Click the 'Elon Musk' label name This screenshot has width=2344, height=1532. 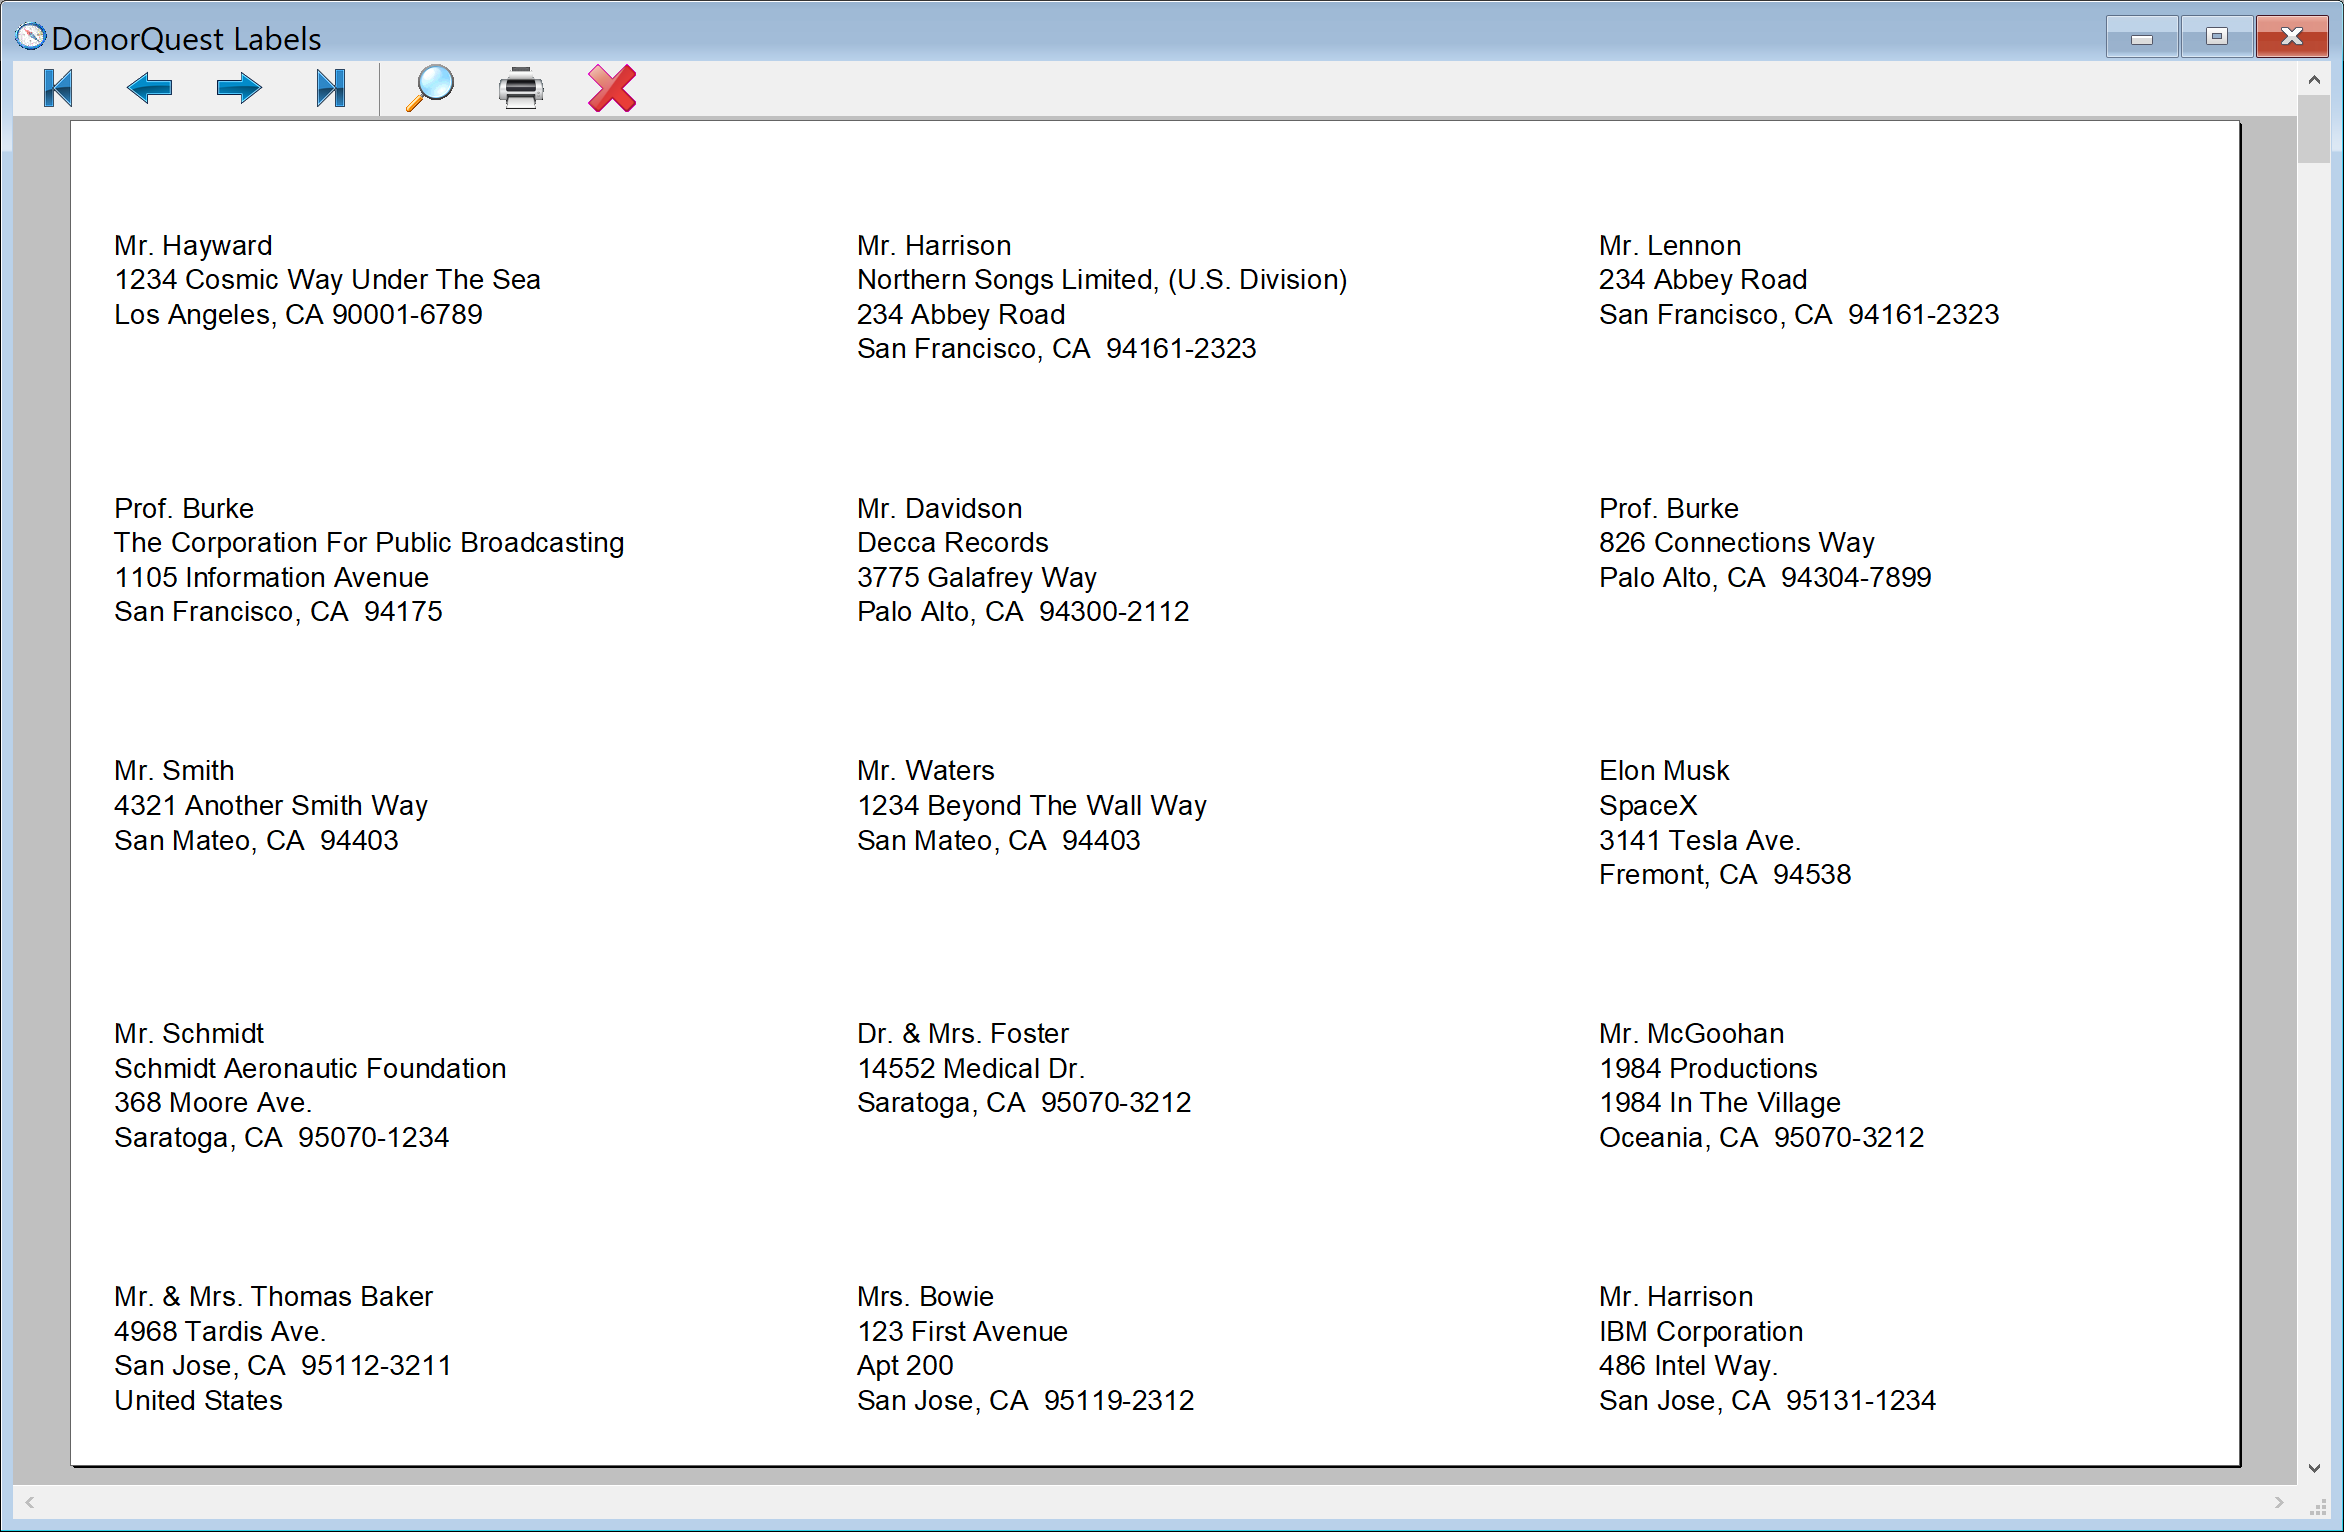1664,770
